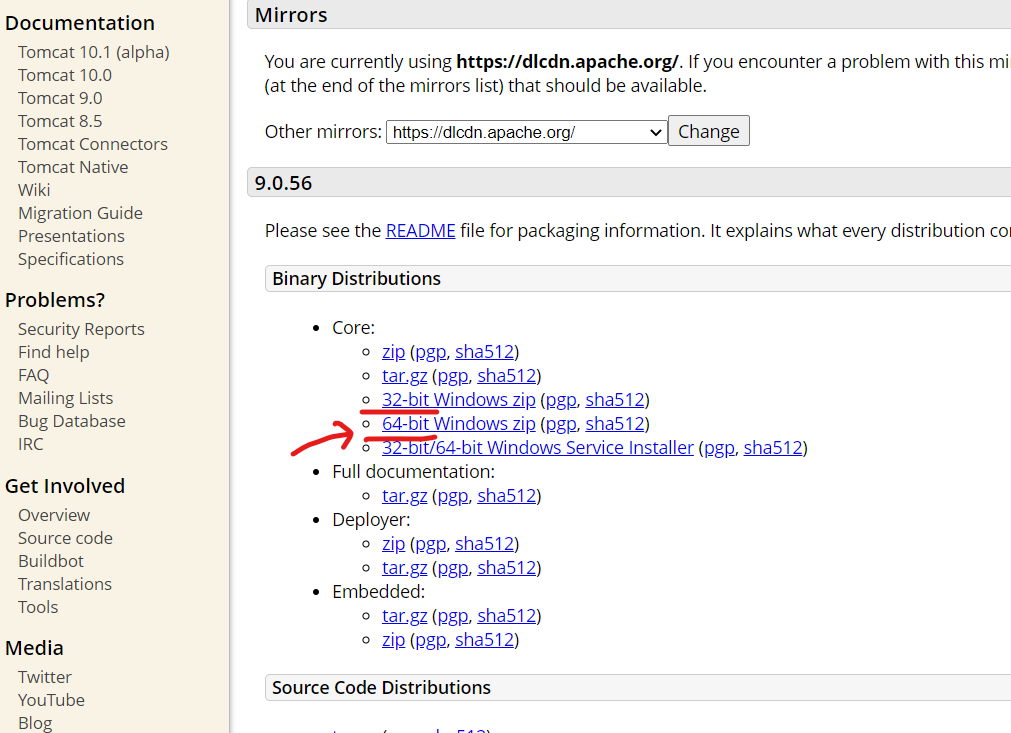The height and width of the screenshot is (733, 1011).
Task: Open pgp for 64-bit Windows zip
Action: pos(561,424)
